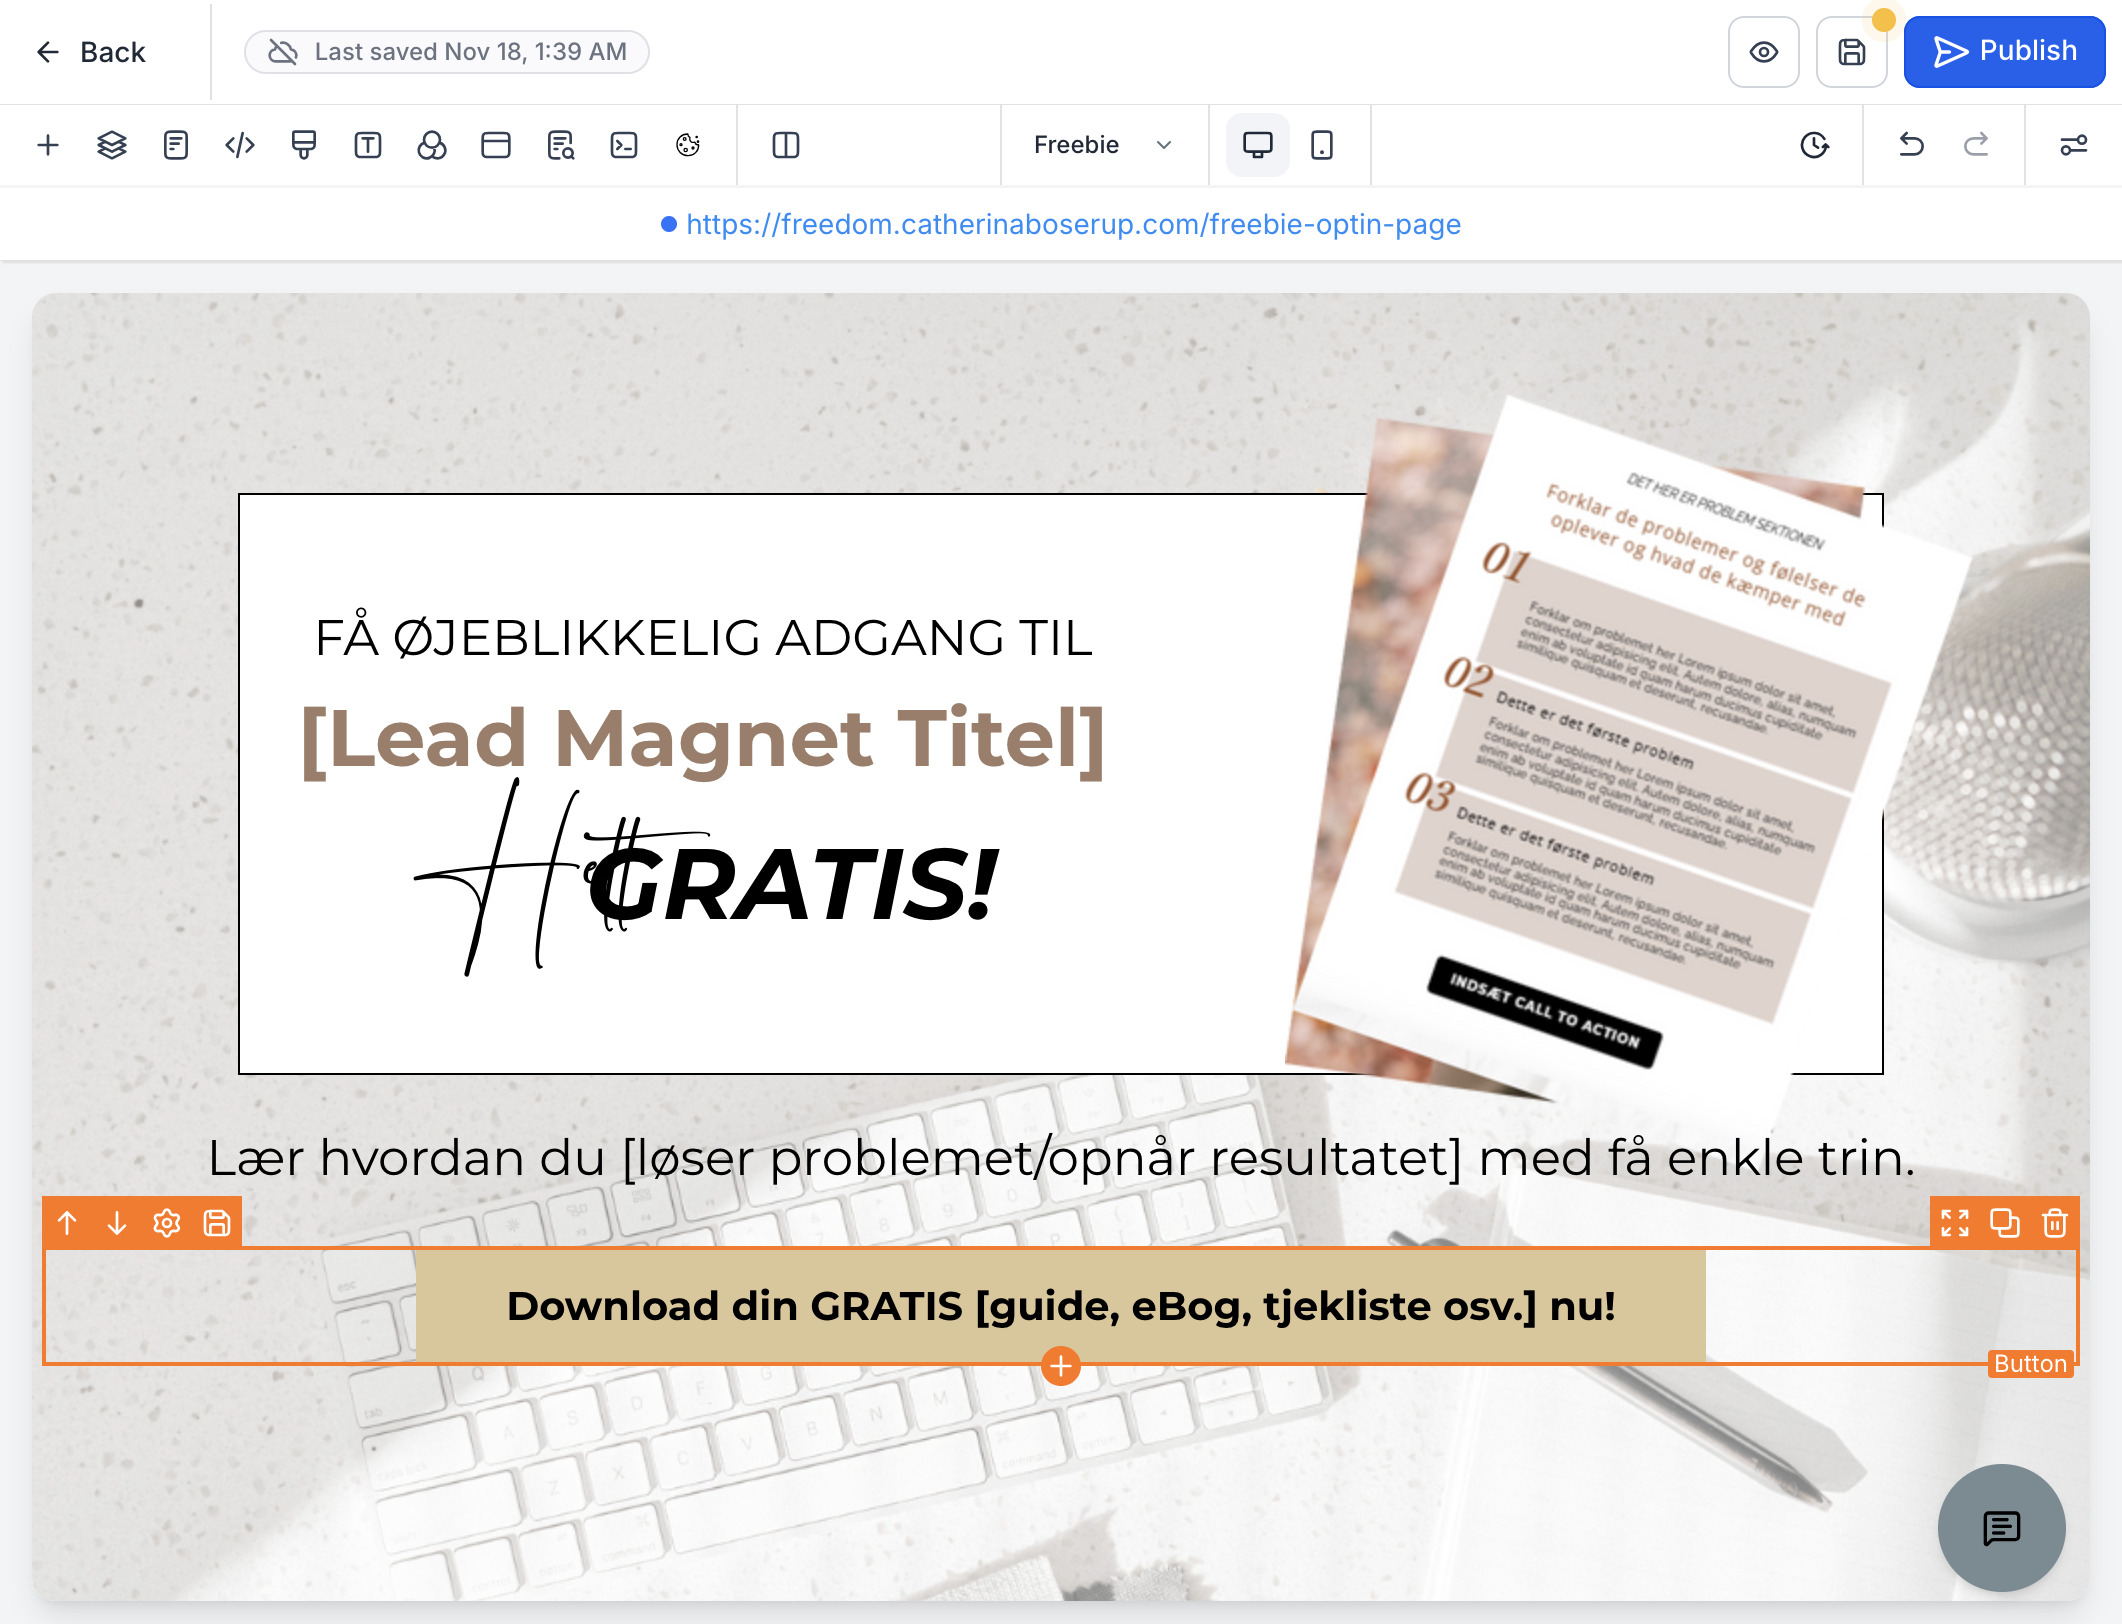Open the typography T icon
This screenshot has width=2122, height=1624.
[x=368, y=145]
